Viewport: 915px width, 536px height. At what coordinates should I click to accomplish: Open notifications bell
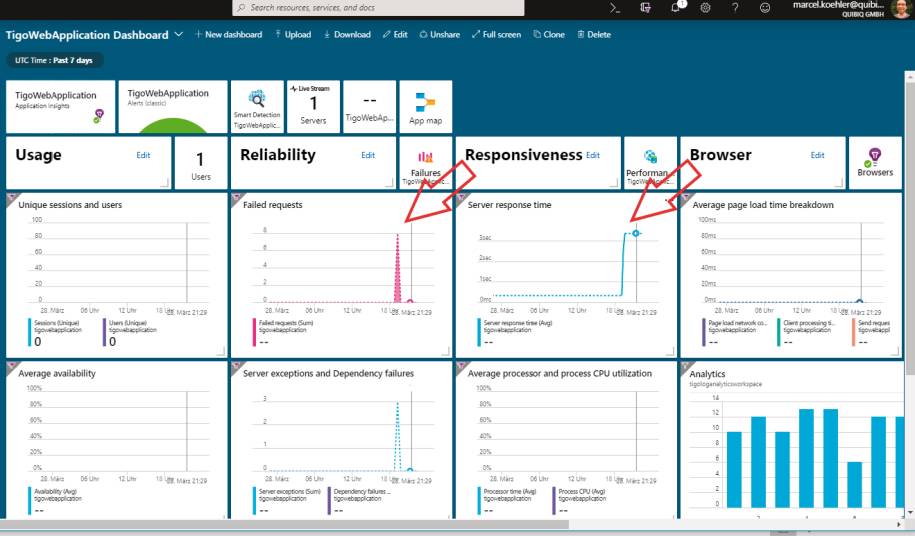[676, 7]
